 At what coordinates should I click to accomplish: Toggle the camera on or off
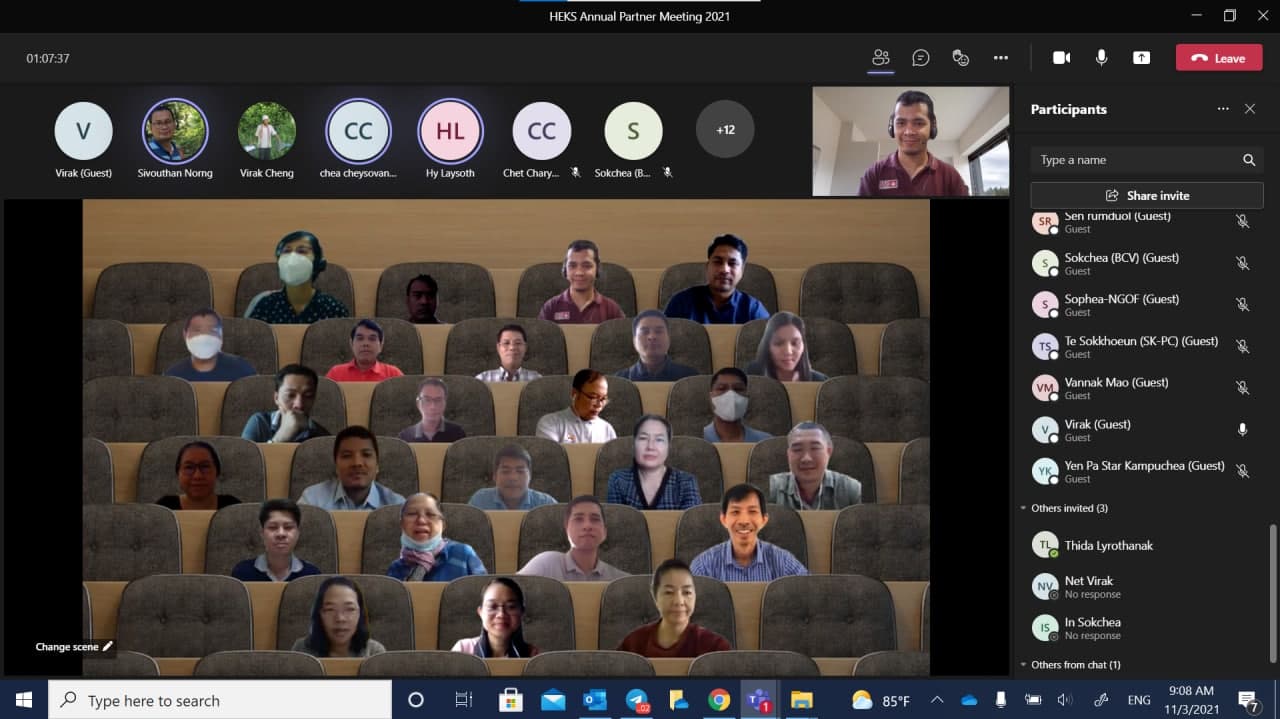click(1062, 58)
